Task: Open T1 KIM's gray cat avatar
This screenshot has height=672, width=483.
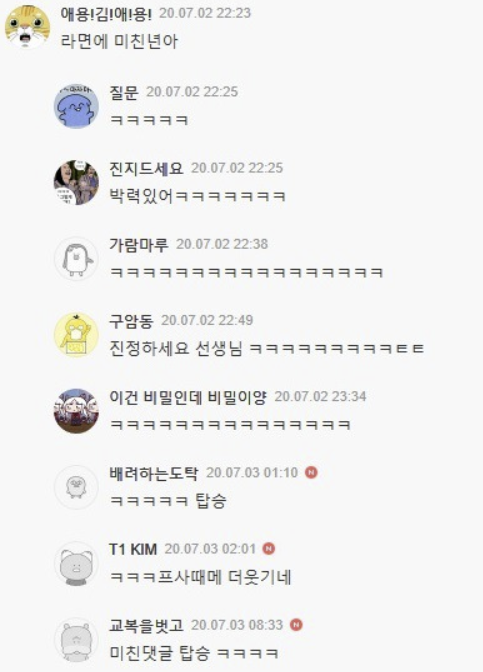Action: [x=76, y=564]
